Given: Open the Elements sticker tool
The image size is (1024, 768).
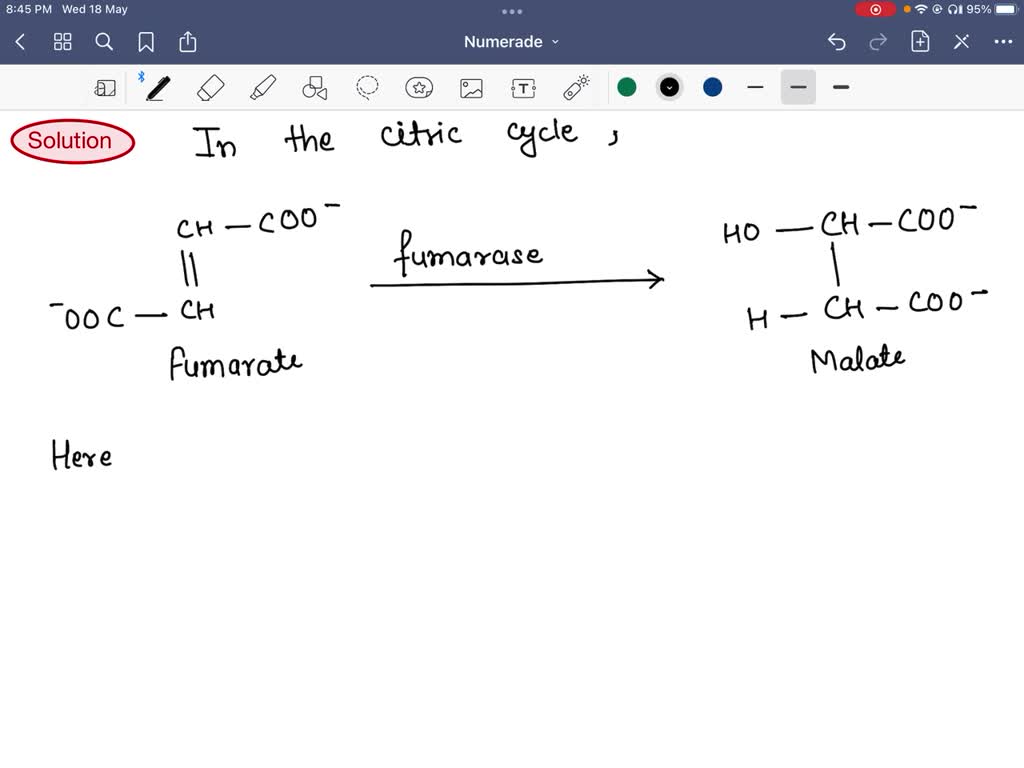Looking at the screenshot, I should tap(419, 88).
